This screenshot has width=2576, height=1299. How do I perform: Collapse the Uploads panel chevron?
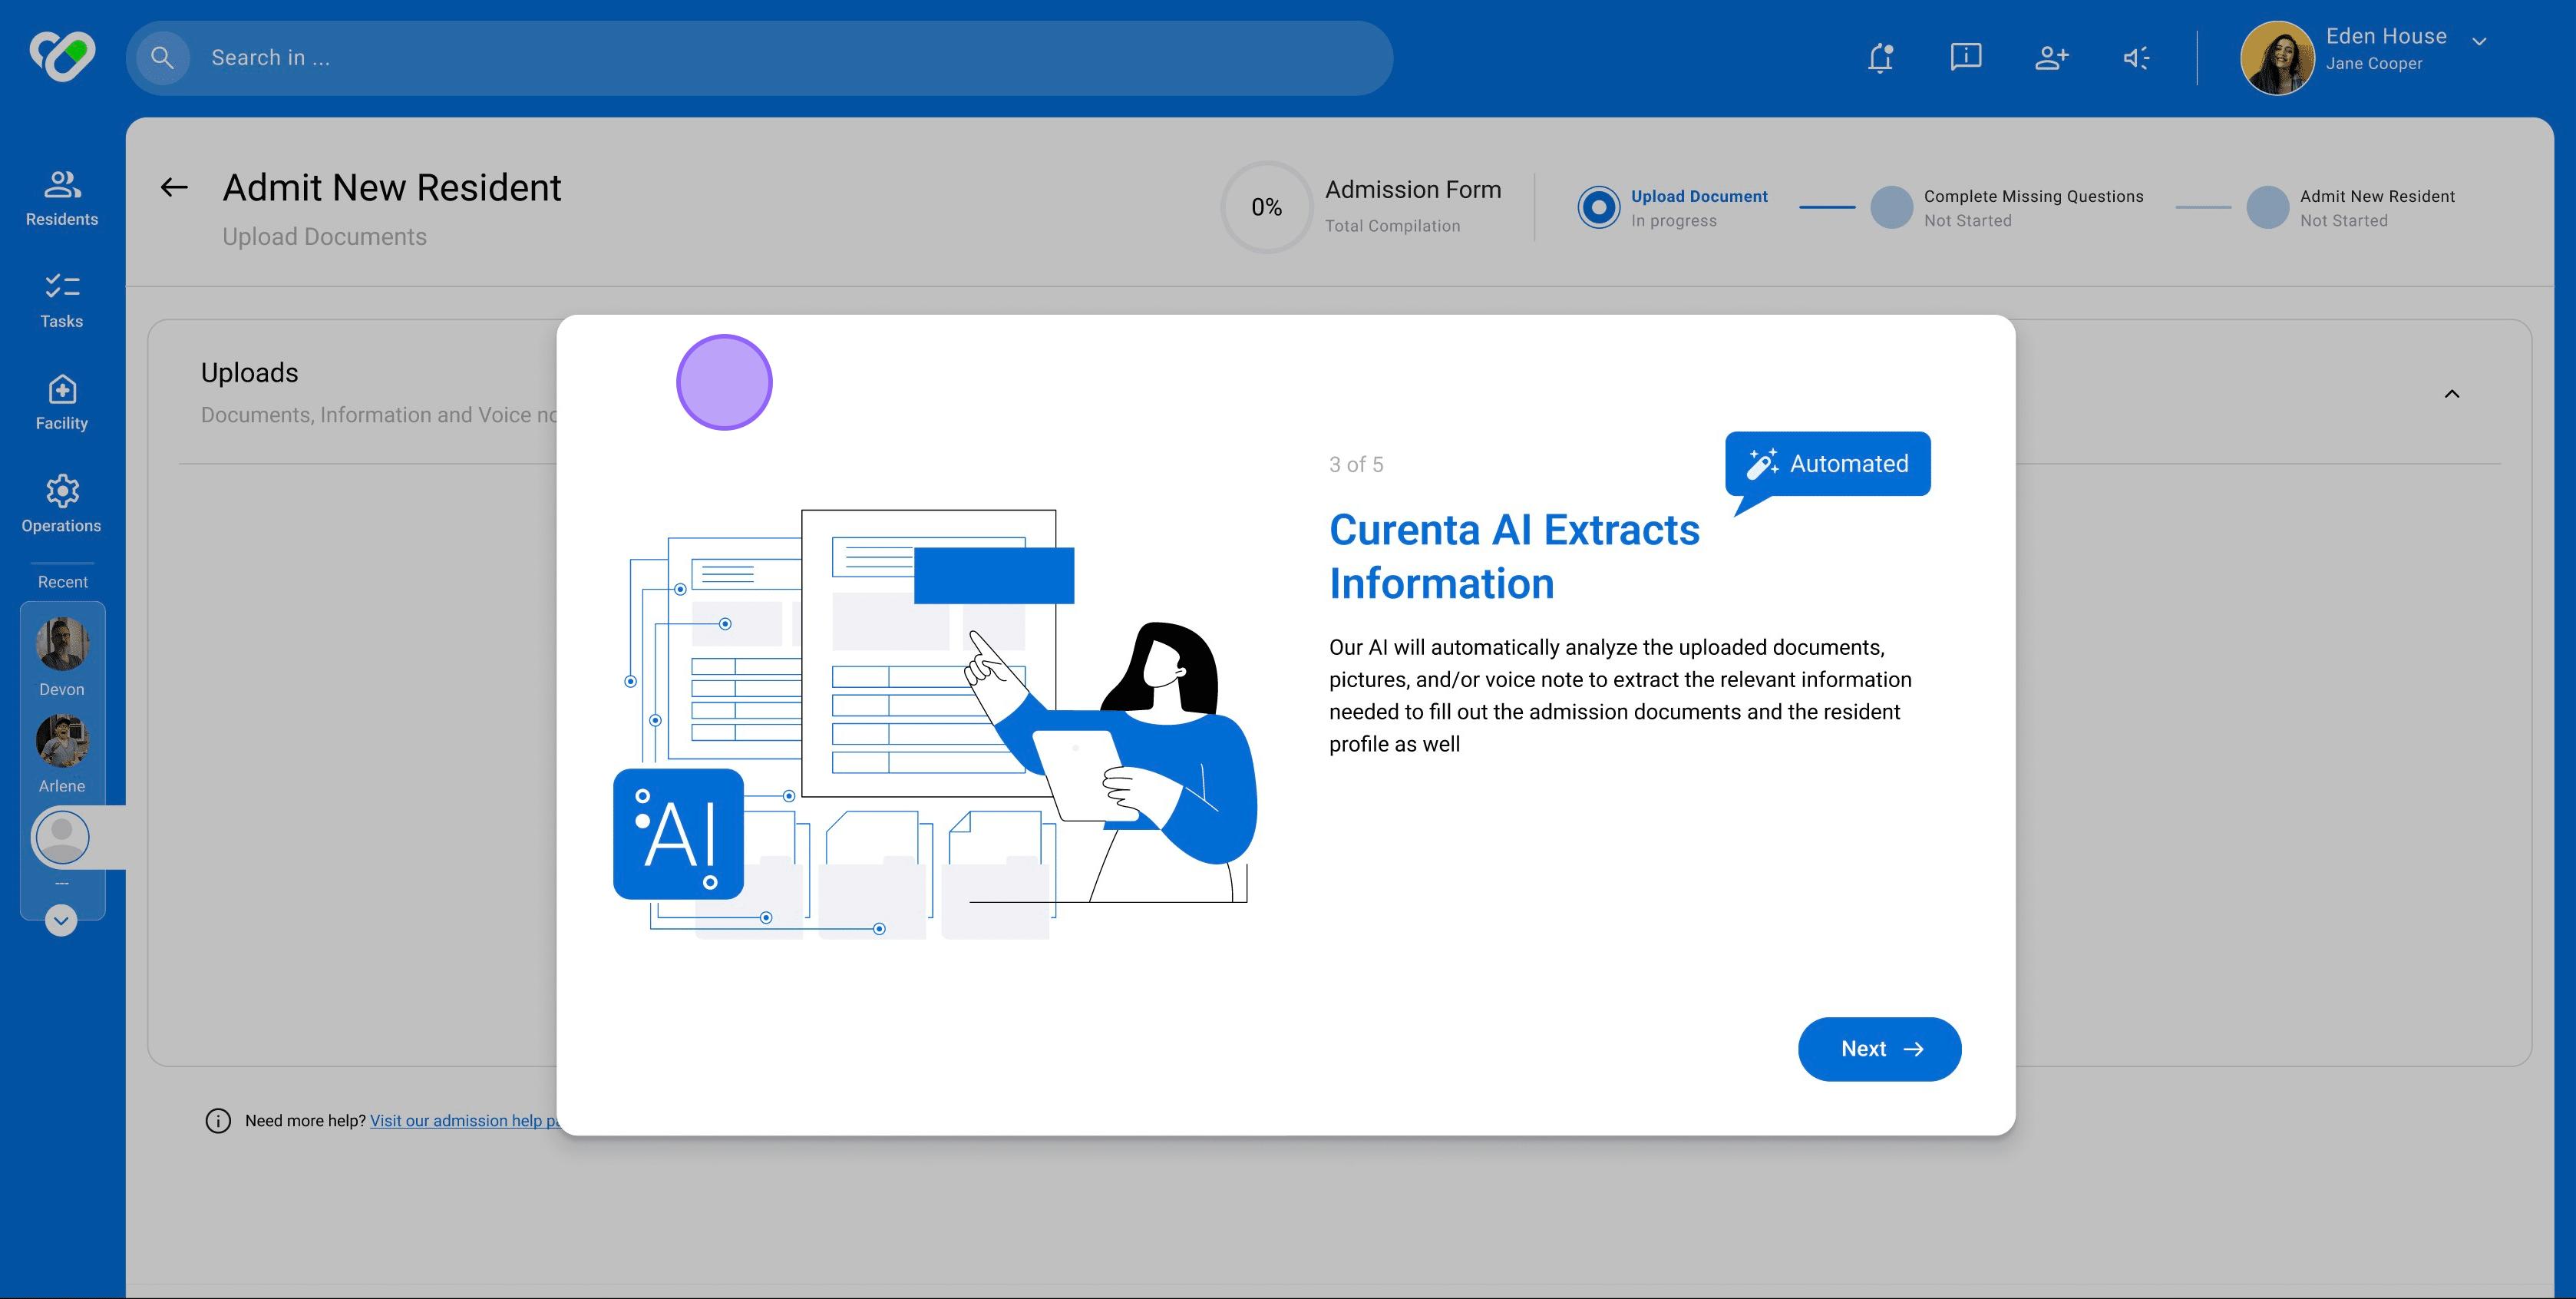click(x=2452, y=393)
